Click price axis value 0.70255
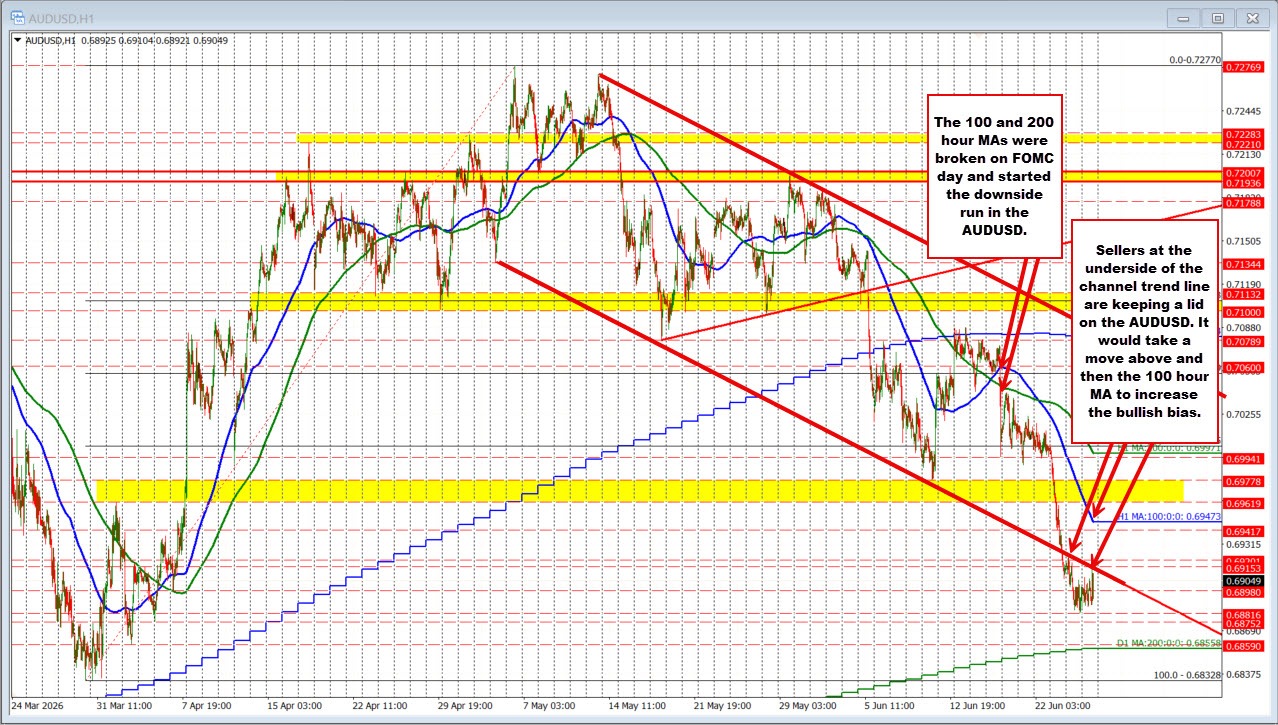 point(1242,414)
